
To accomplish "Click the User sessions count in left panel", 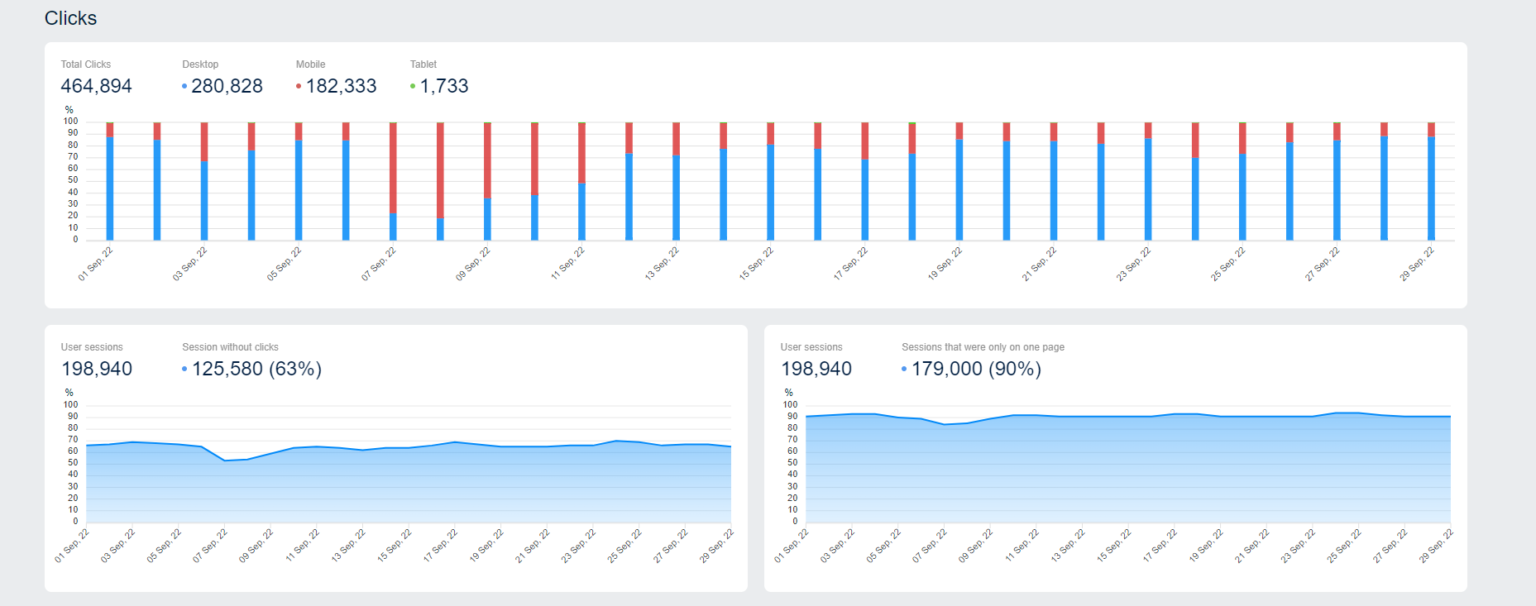I will pos(96,368).
